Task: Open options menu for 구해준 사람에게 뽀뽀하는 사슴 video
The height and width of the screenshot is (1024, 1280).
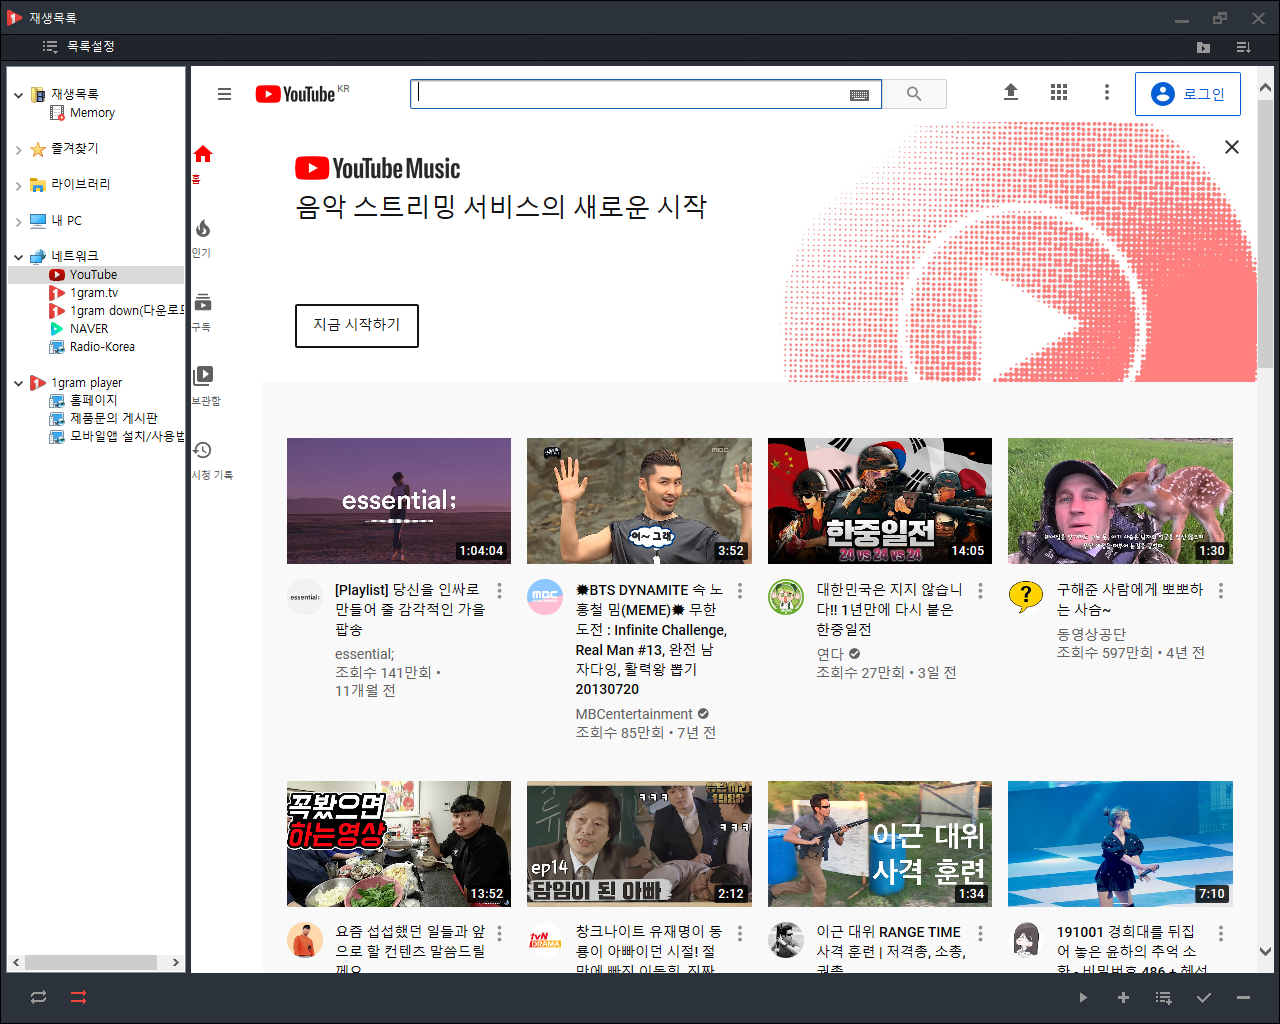Action: (1221, 591)
